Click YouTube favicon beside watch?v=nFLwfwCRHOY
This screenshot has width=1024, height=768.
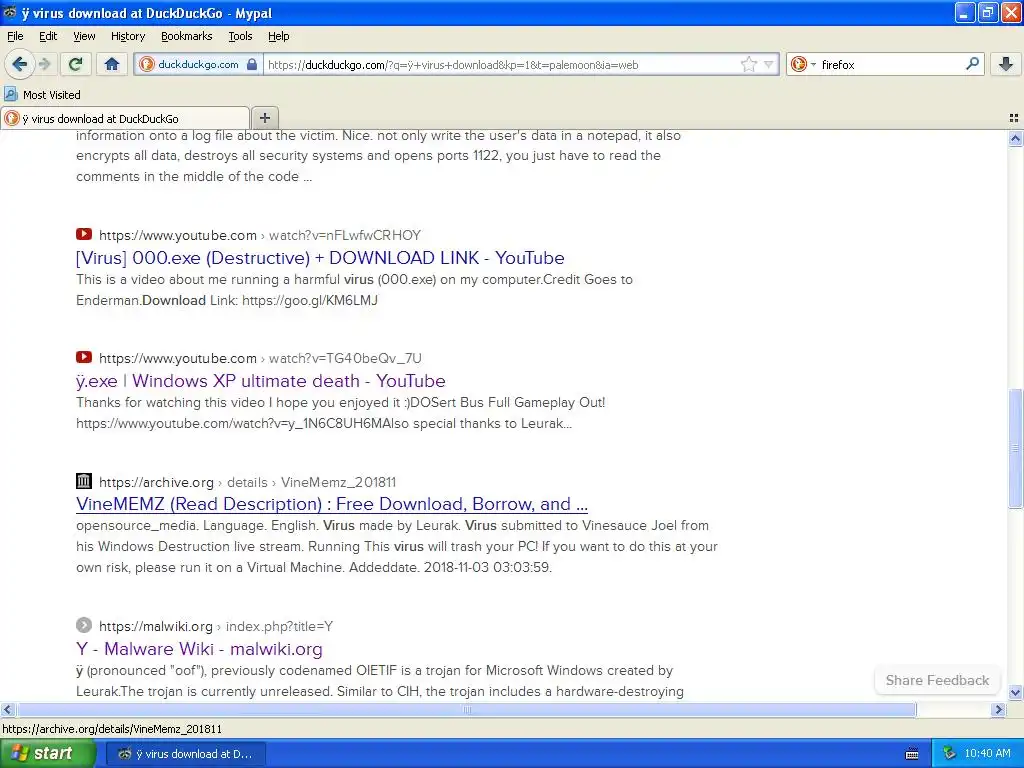click(x=84, y=234)
